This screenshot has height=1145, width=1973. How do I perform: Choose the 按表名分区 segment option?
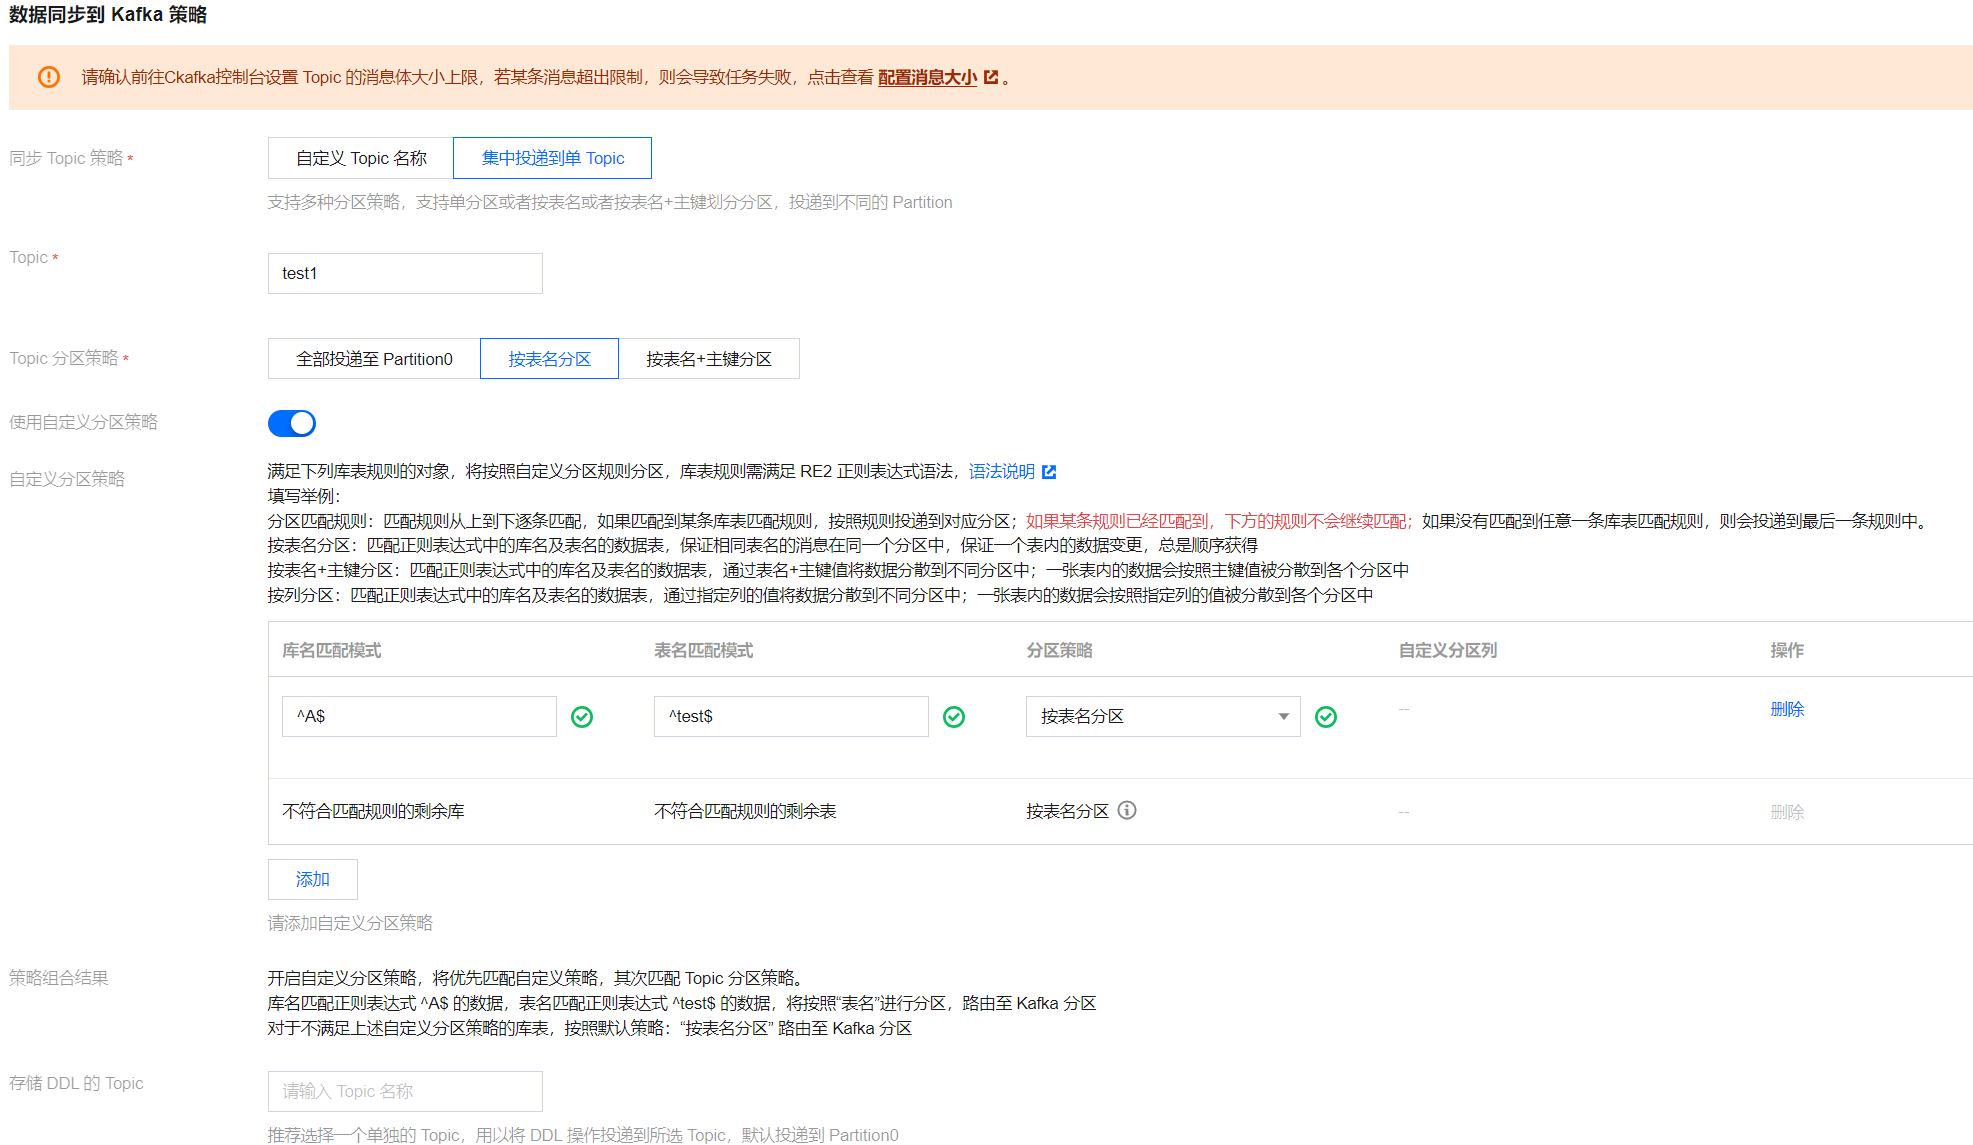pos(549,359)
